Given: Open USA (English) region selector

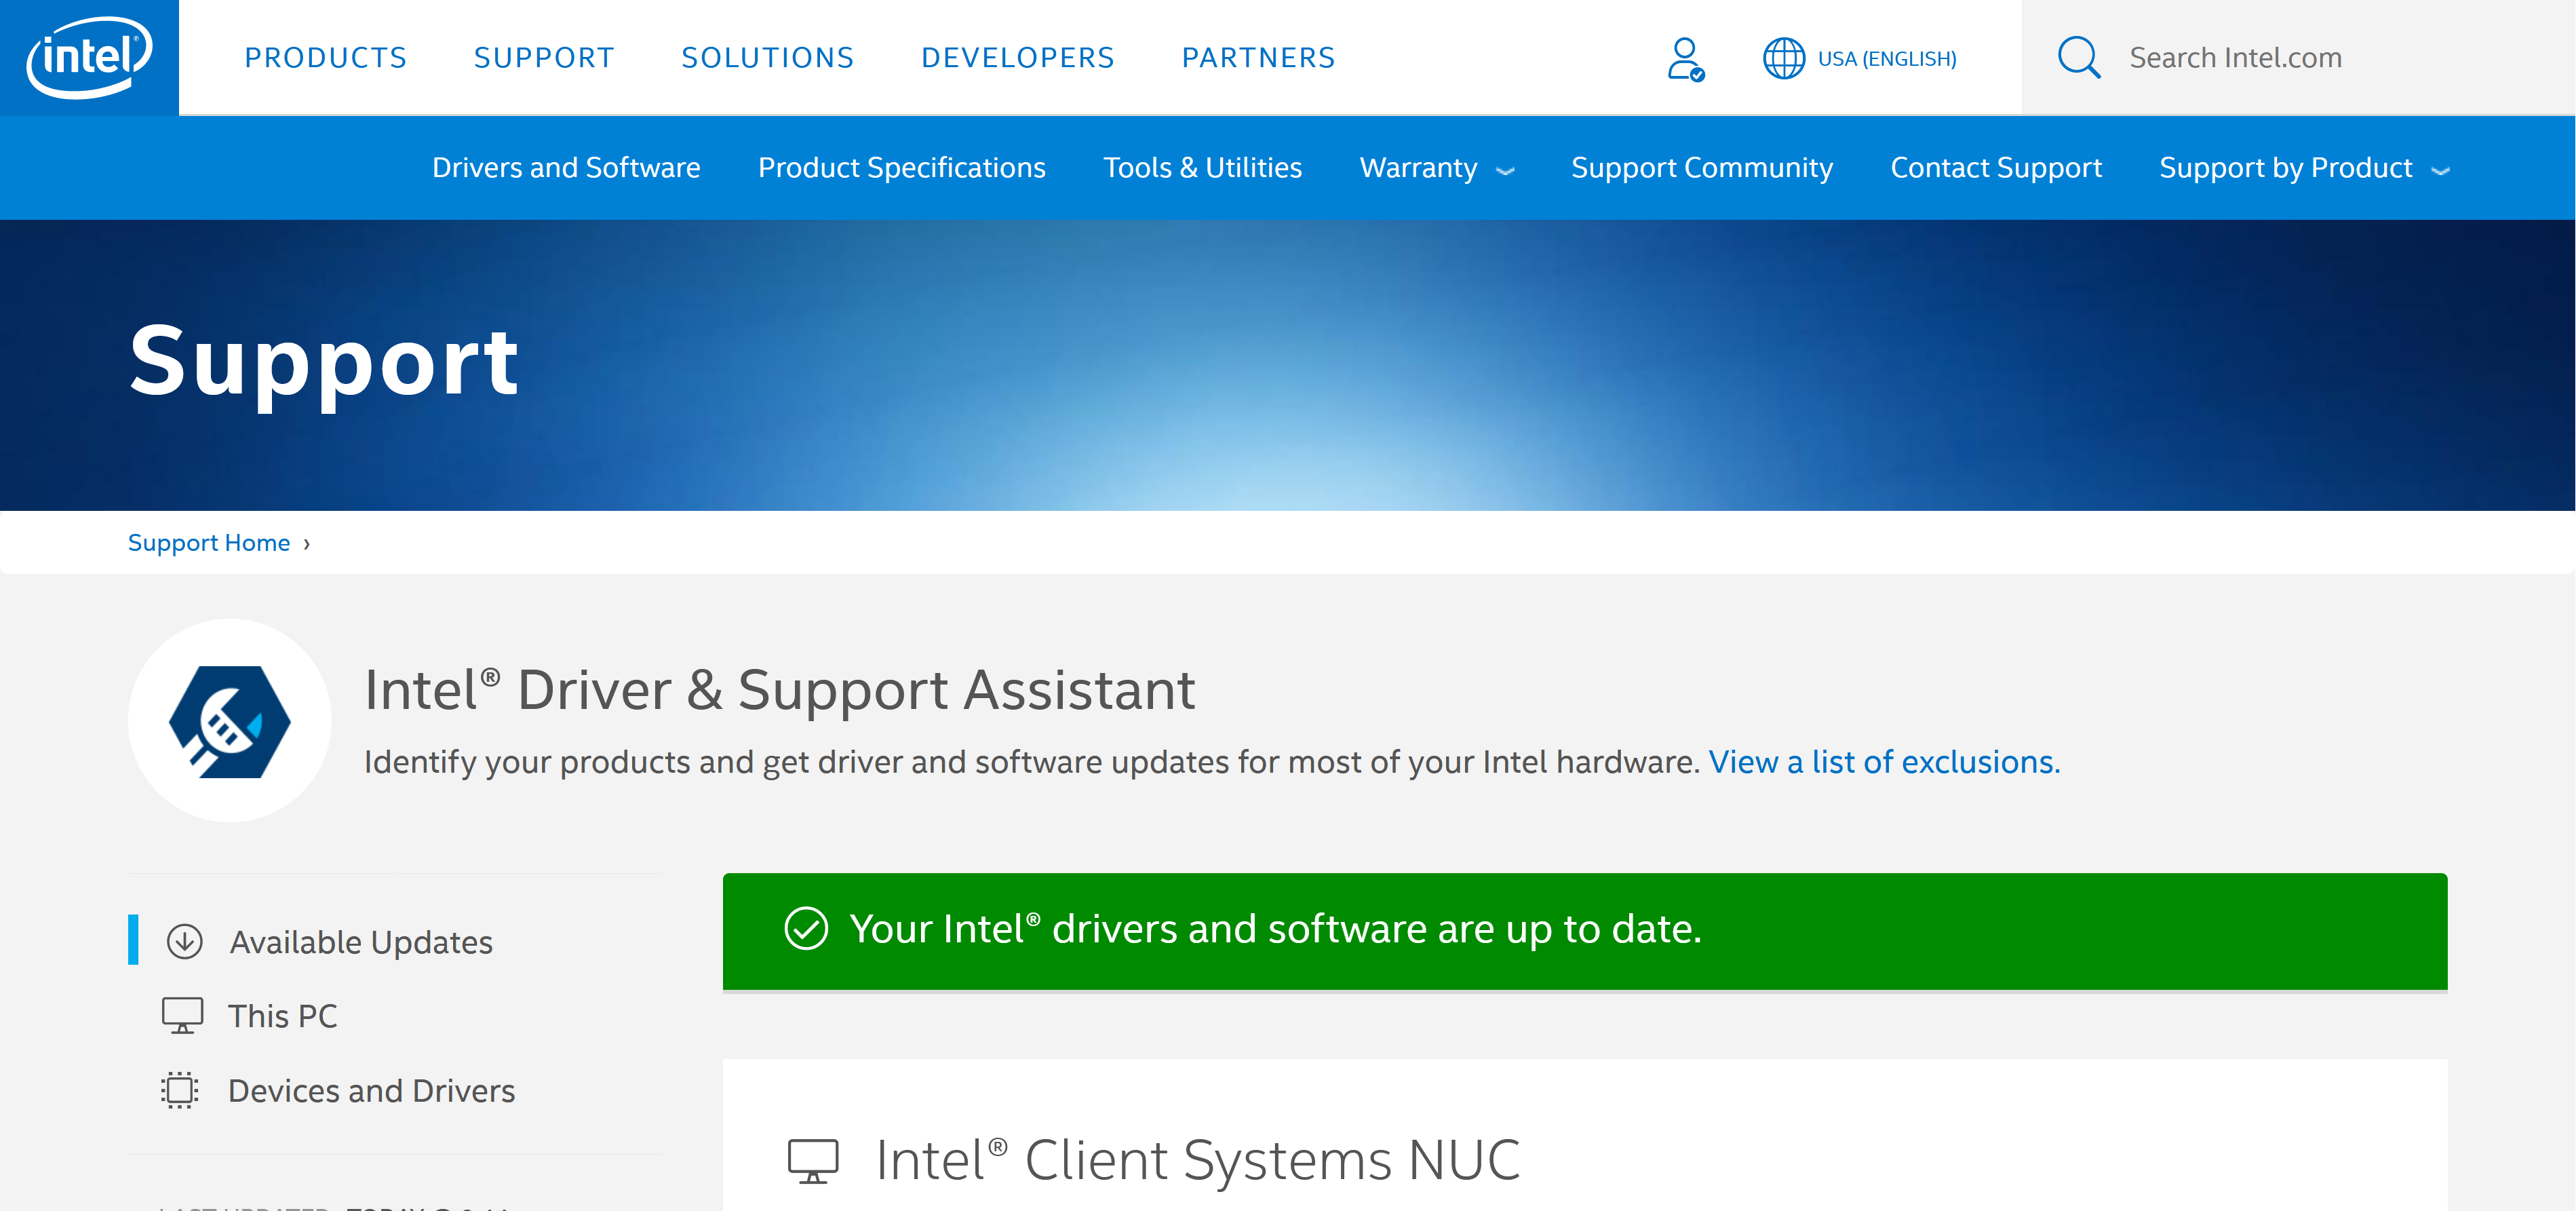Looking at the screenshot, I should tap(1886, 58).
